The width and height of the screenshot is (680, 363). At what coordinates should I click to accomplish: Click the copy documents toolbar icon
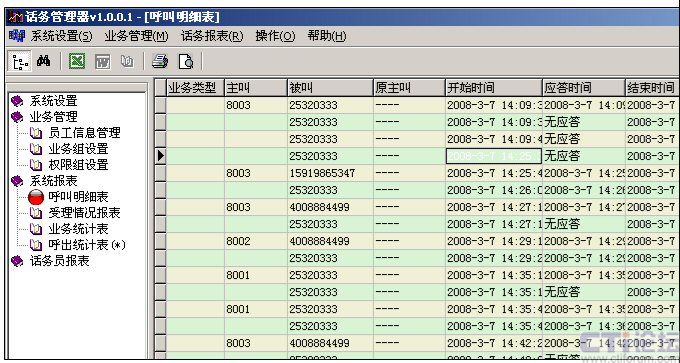coord(127,62)
